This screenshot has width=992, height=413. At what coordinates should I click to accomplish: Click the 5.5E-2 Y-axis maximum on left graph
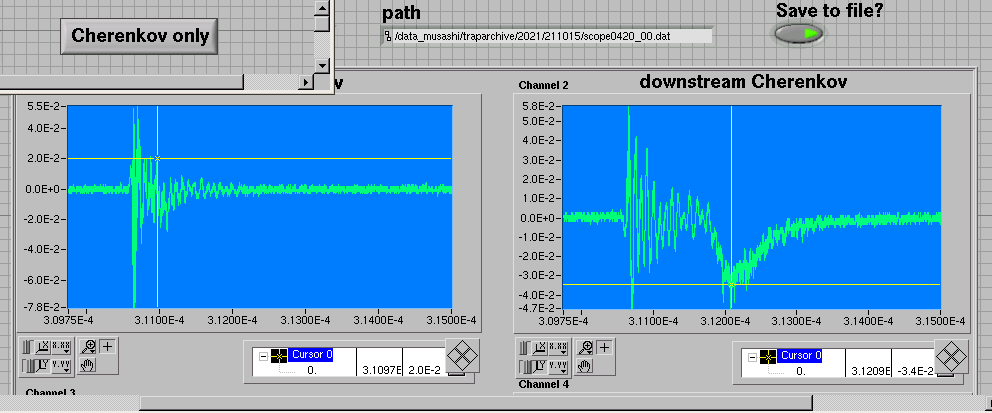pos(44,106)
